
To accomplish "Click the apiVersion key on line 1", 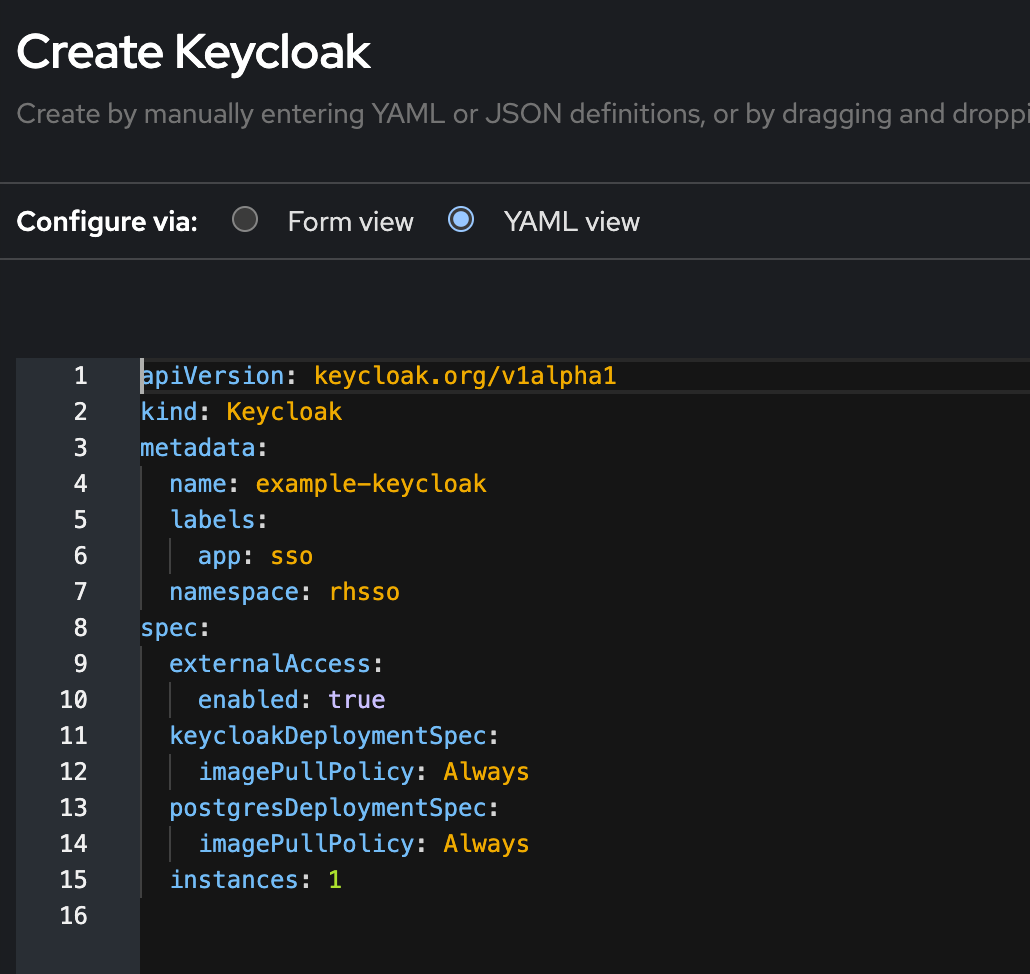I will [x=213, y=376].
